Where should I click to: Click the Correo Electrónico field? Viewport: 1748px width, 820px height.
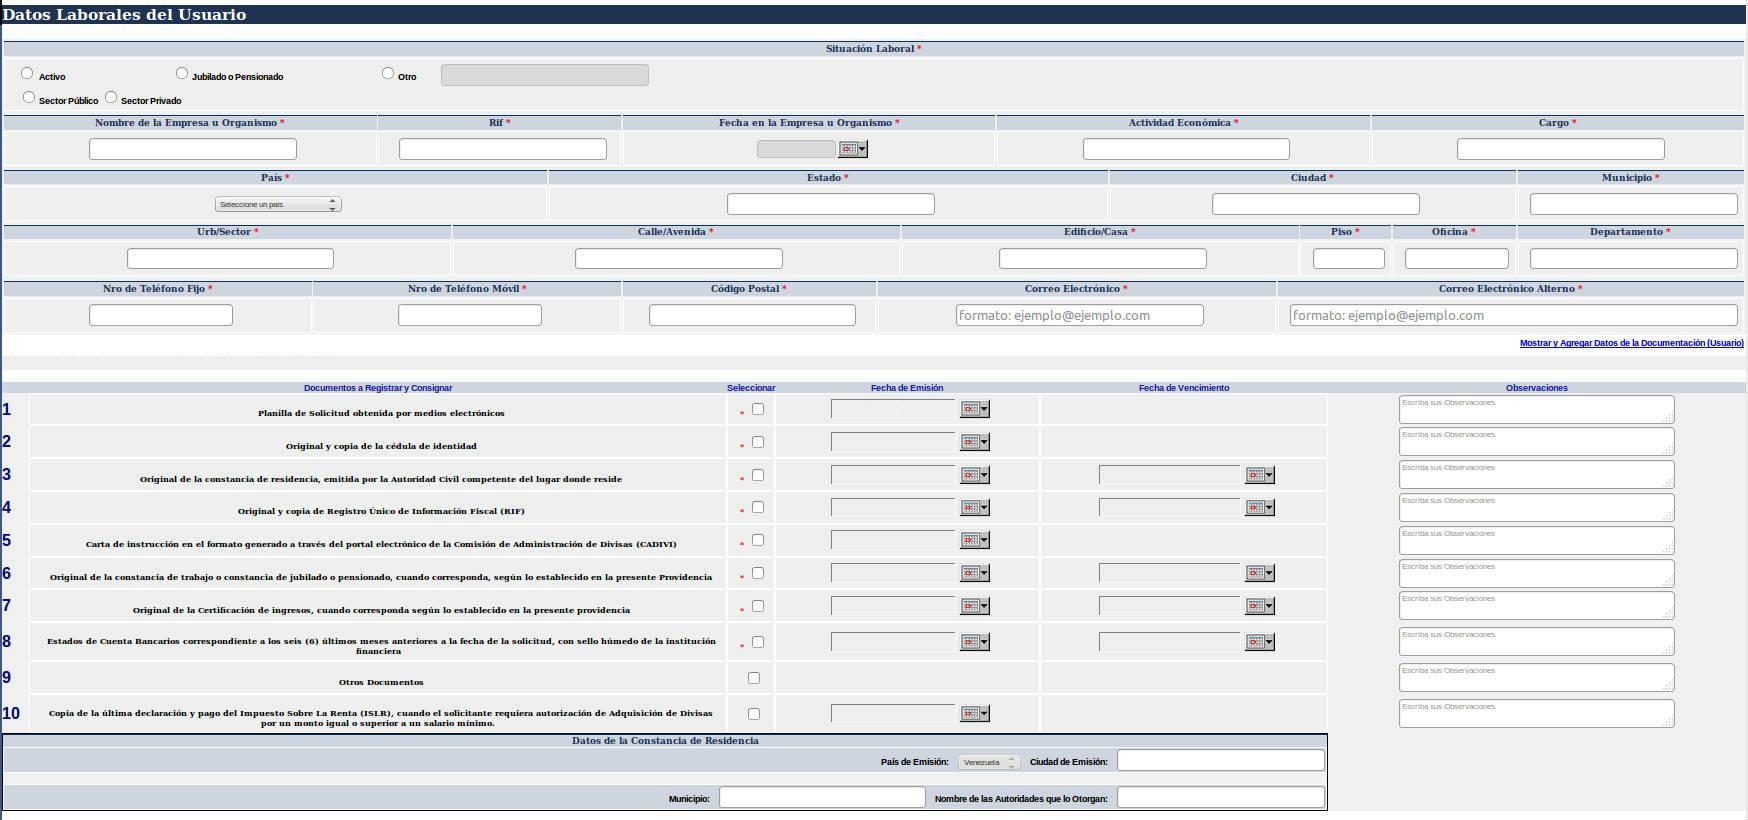tap(1080, 315)
